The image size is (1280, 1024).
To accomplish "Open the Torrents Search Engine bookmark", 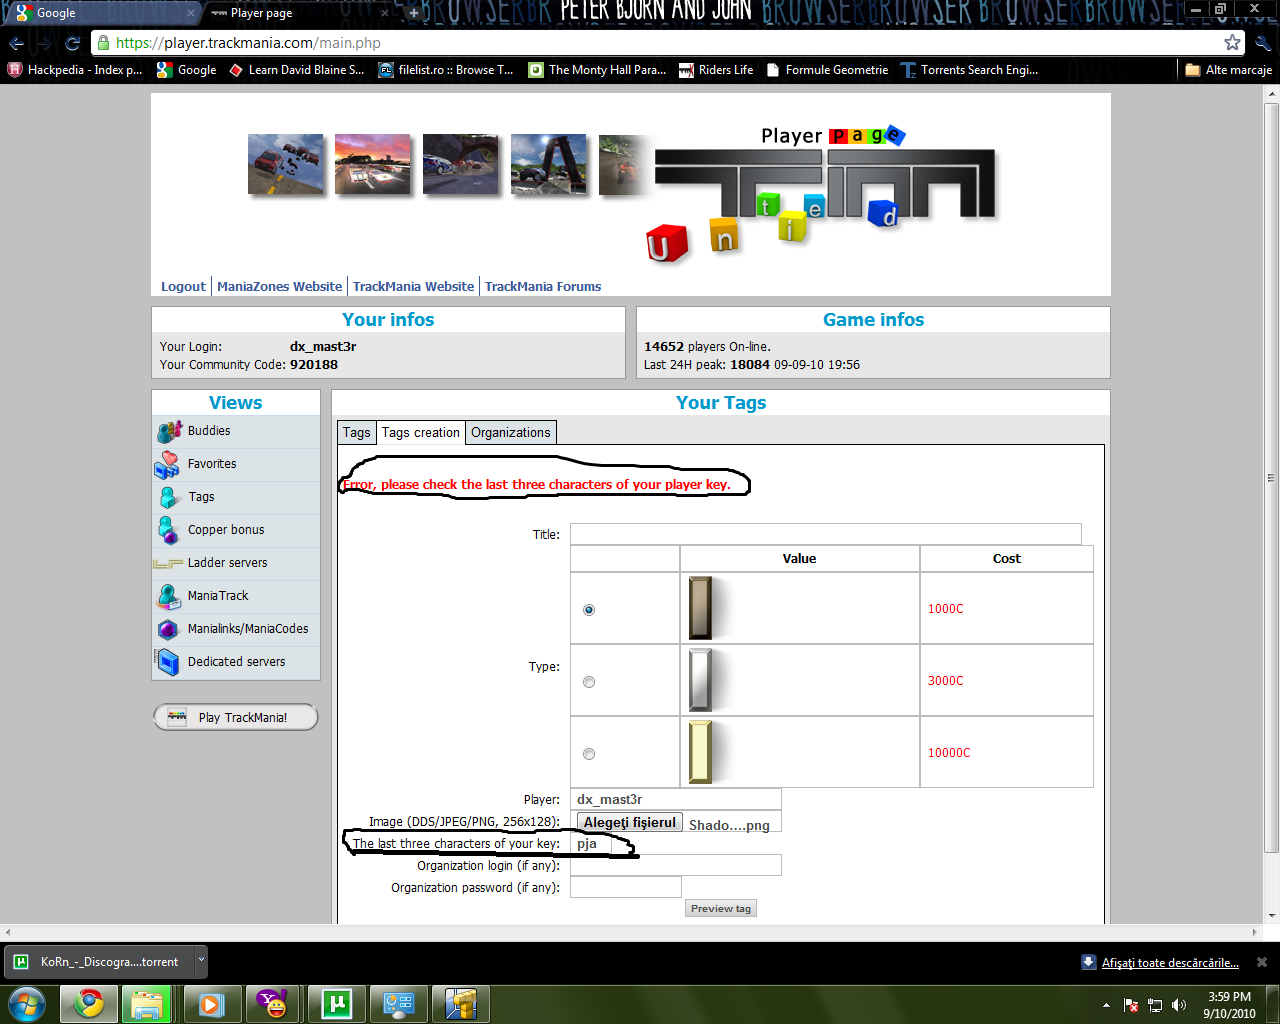I will point(969,70).
